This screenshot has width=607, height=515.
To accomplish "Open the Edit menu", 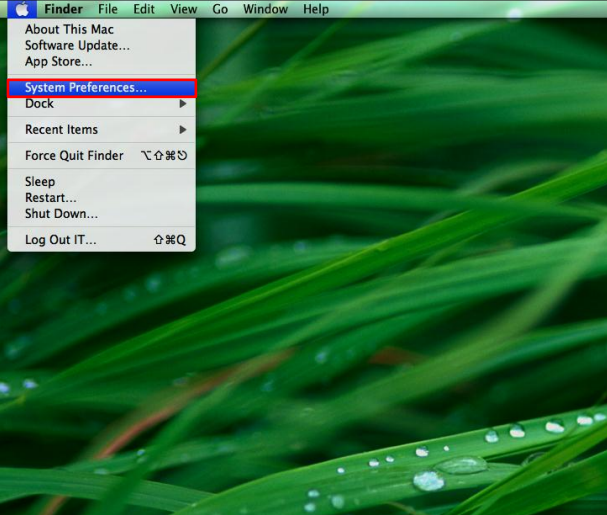I will tap(144, 9).
